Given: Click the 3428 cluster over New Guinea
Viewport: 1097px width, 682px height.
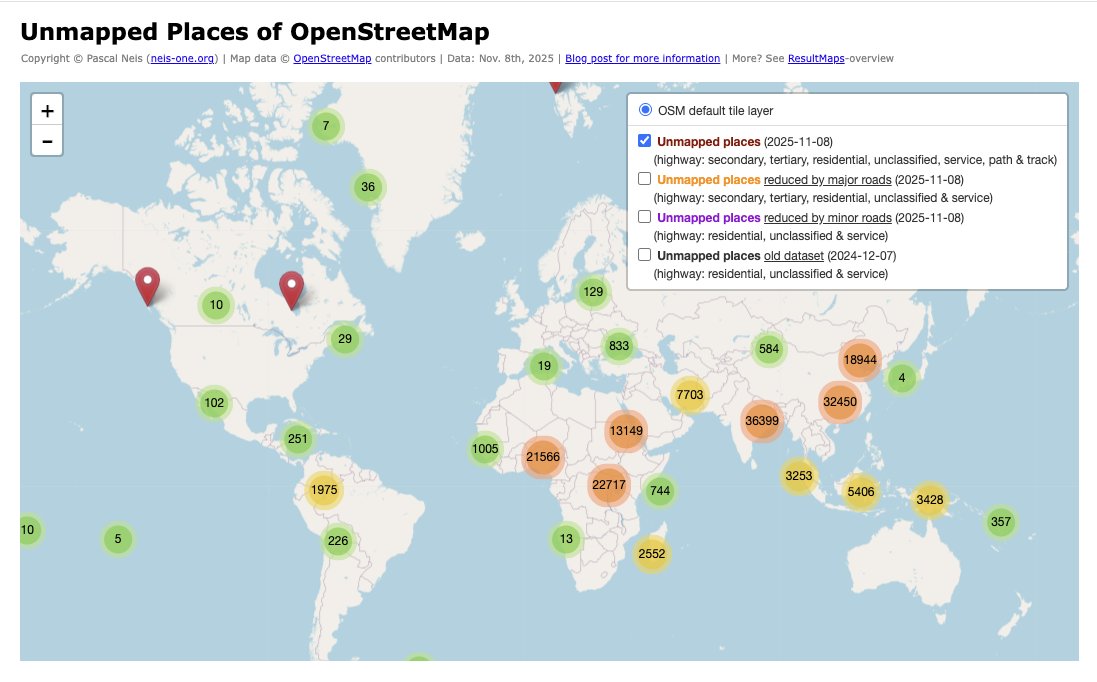Looking at the screenshot, I should [930, 498].
